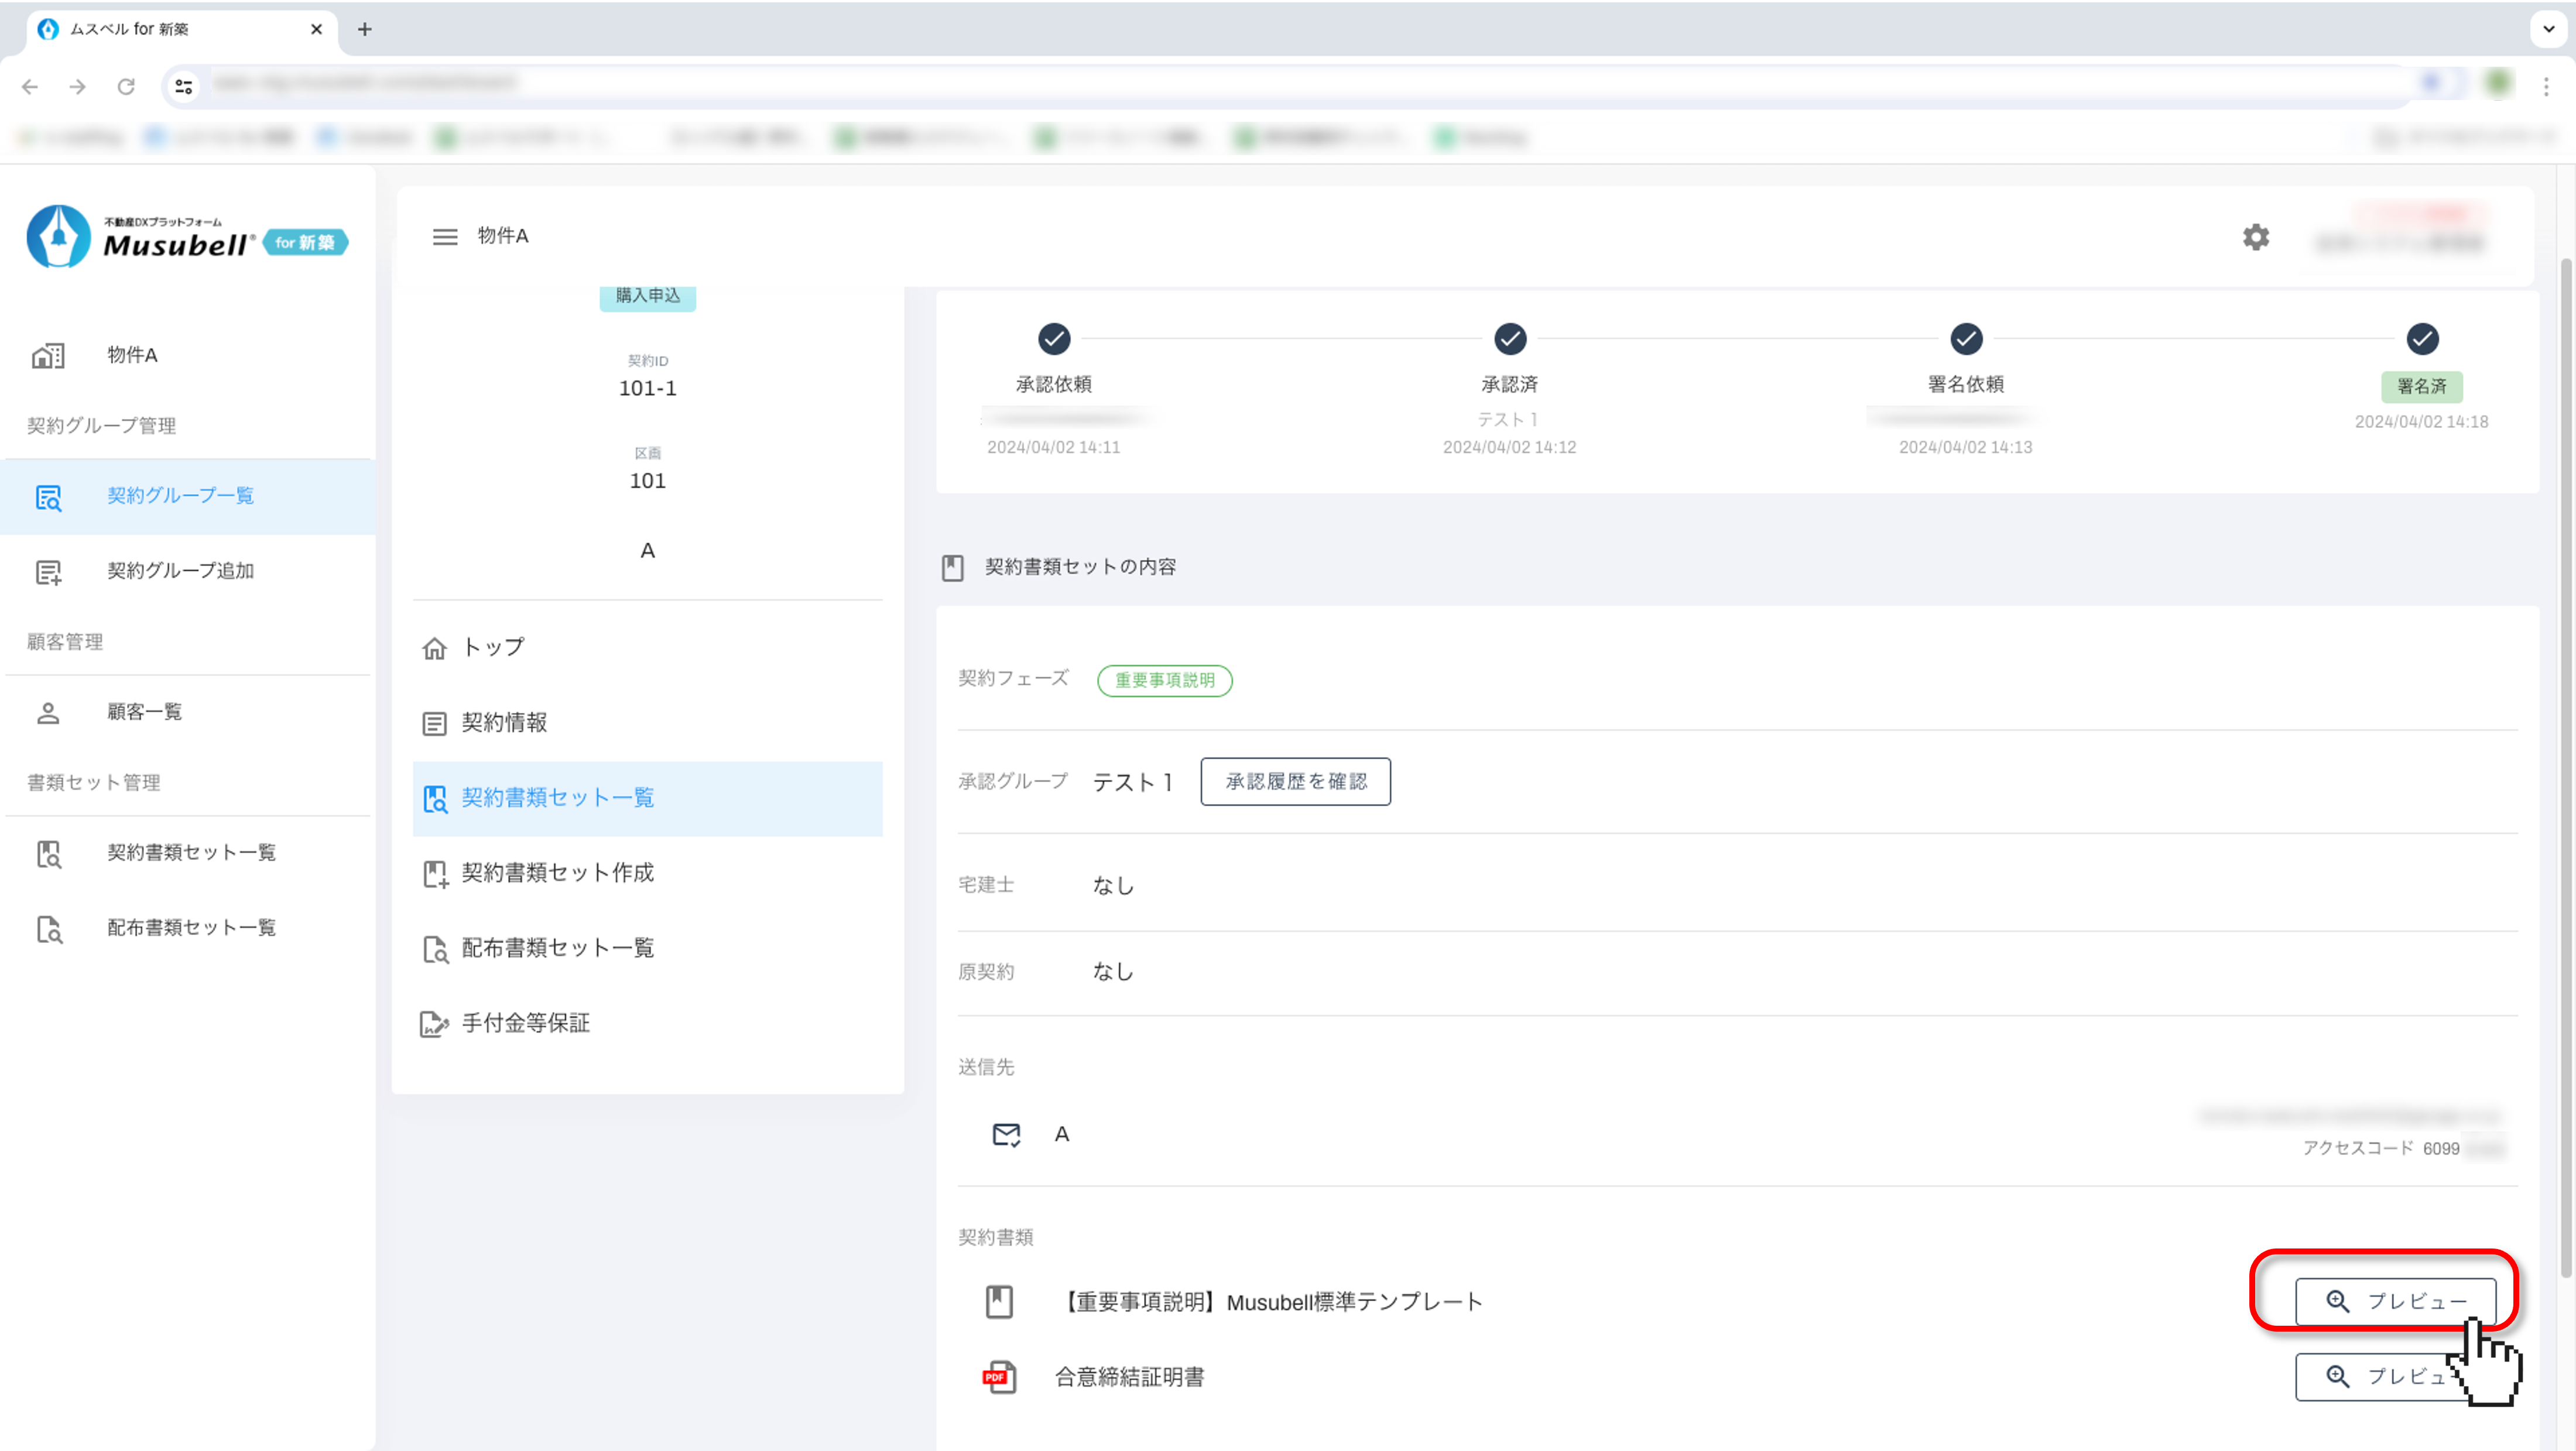Open a new browser tab
2576x1451 pixels.
tap(365, 29)
